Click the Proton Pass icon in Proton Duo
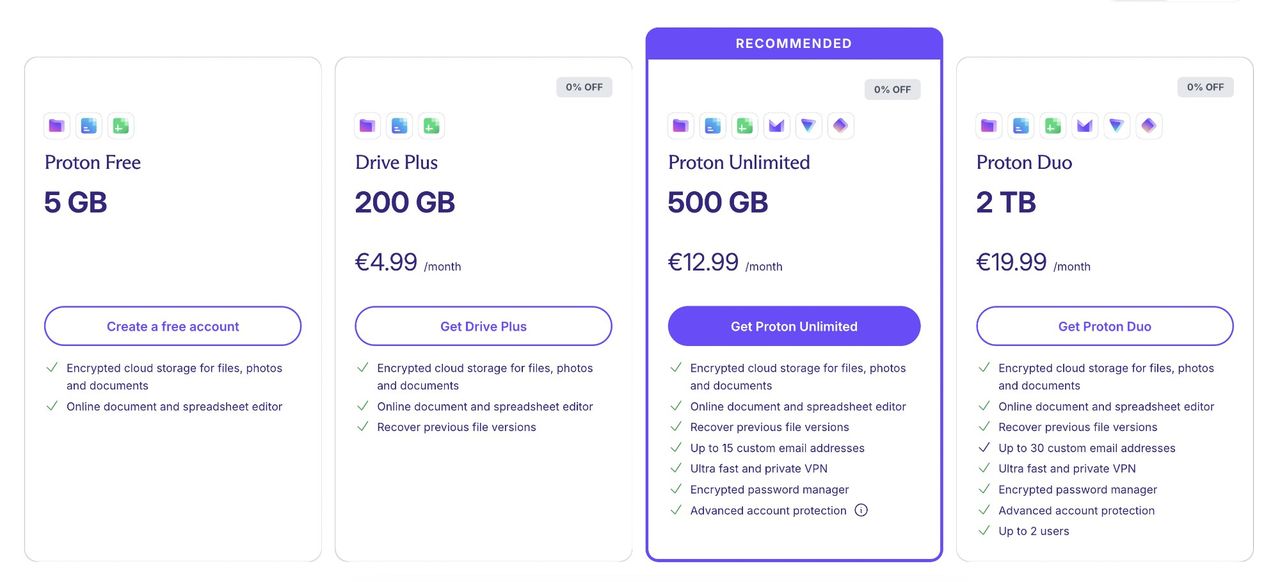 [1148, 126]
